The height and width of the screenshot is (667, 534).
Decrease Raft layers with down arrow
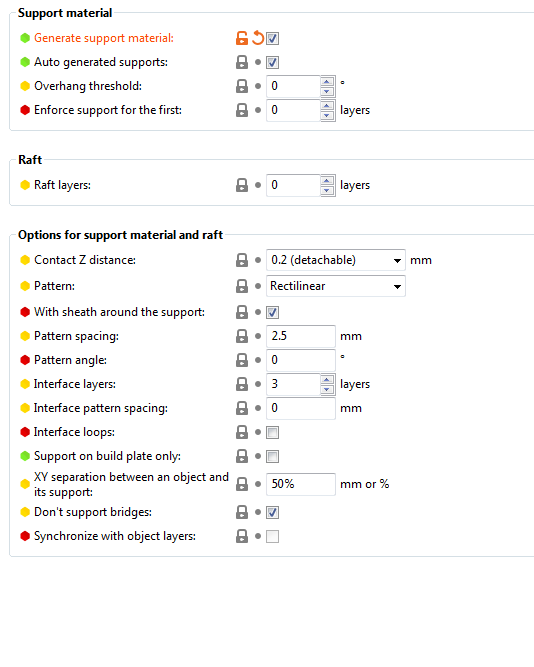coord(327,190)
